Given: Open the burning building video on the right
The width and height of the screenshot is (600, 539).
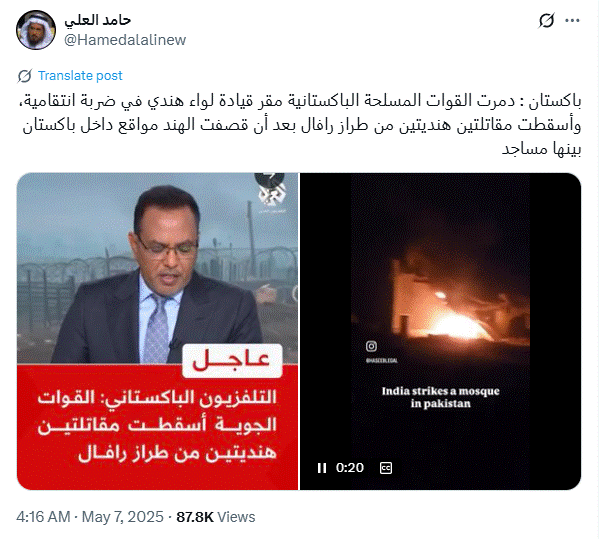Looking at the screenshot, I should (x=440, y=331).
